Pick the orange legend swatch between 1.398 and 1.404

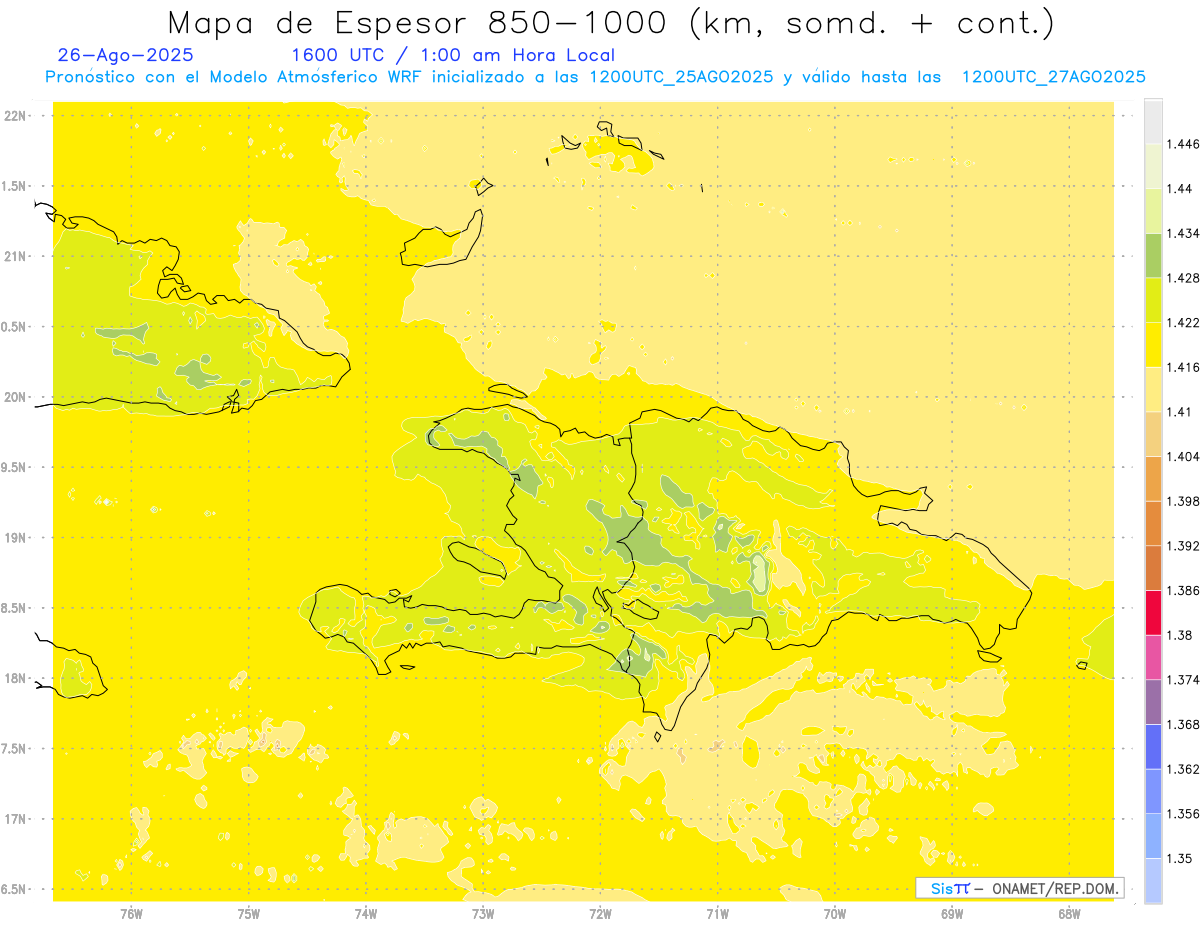[1153, 478]
